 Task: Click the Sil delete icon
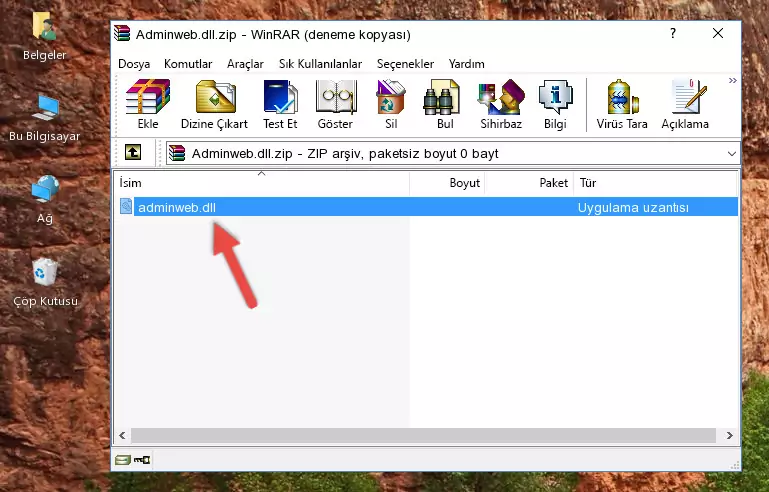click(391, 97)
